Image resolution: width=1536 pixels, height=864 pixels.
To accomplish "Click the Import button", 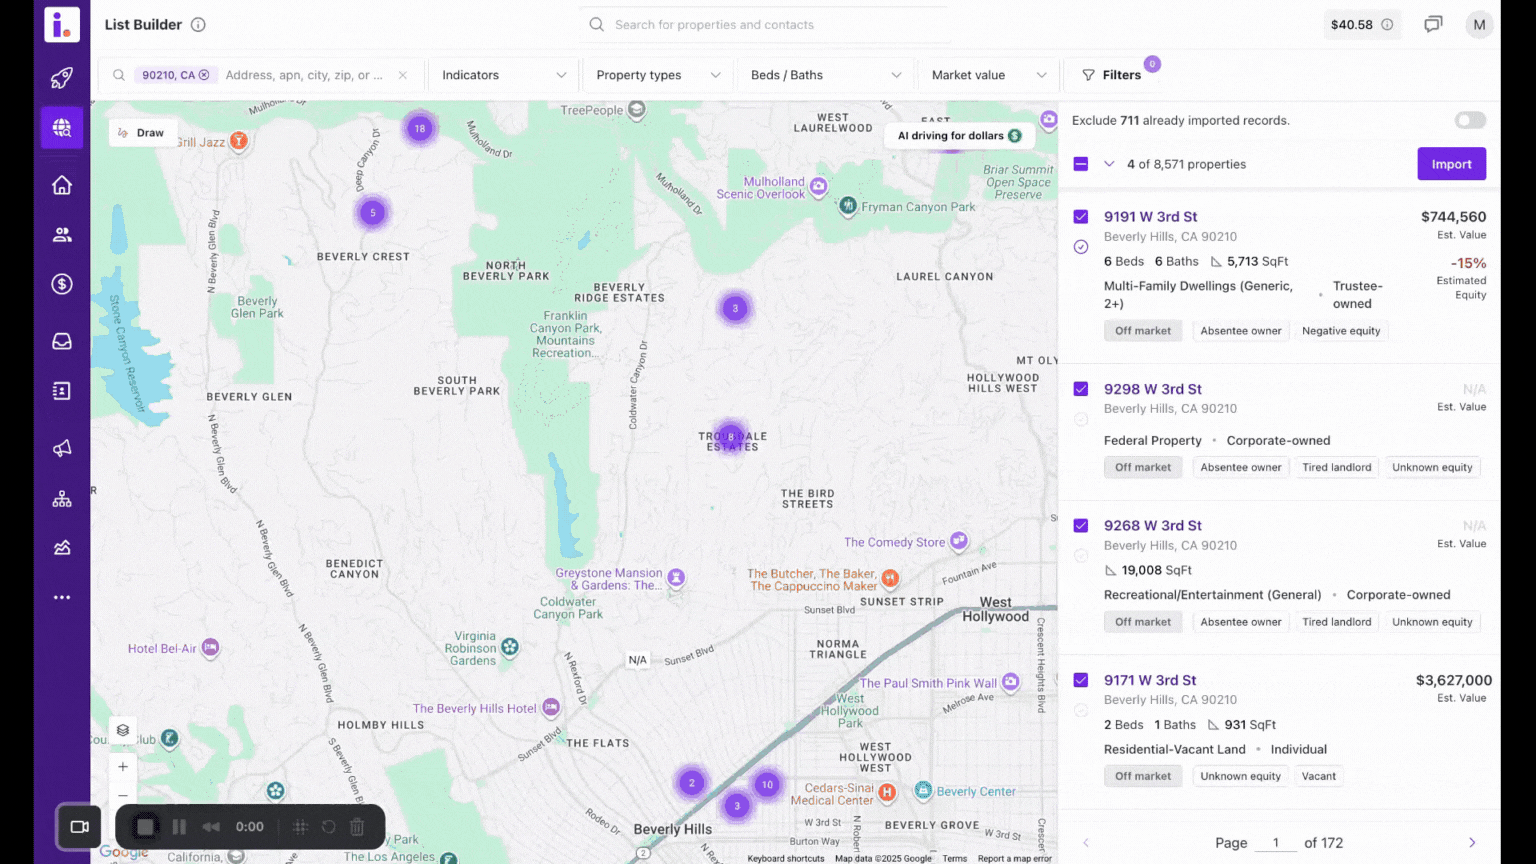I will point(1451,164).
